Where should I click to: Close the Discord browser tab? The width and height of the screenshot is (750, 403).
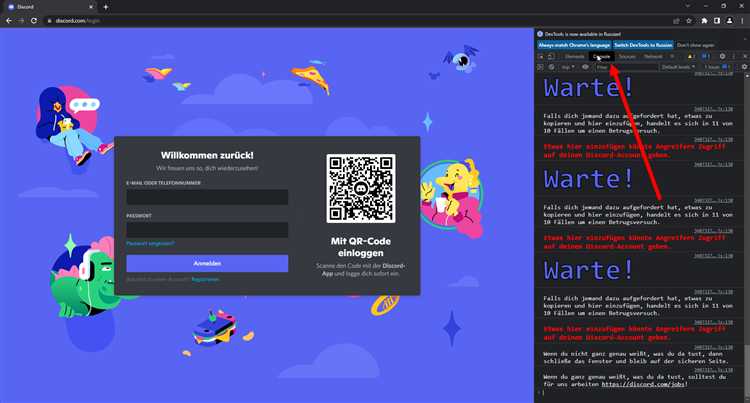click(x=91, y=7)
